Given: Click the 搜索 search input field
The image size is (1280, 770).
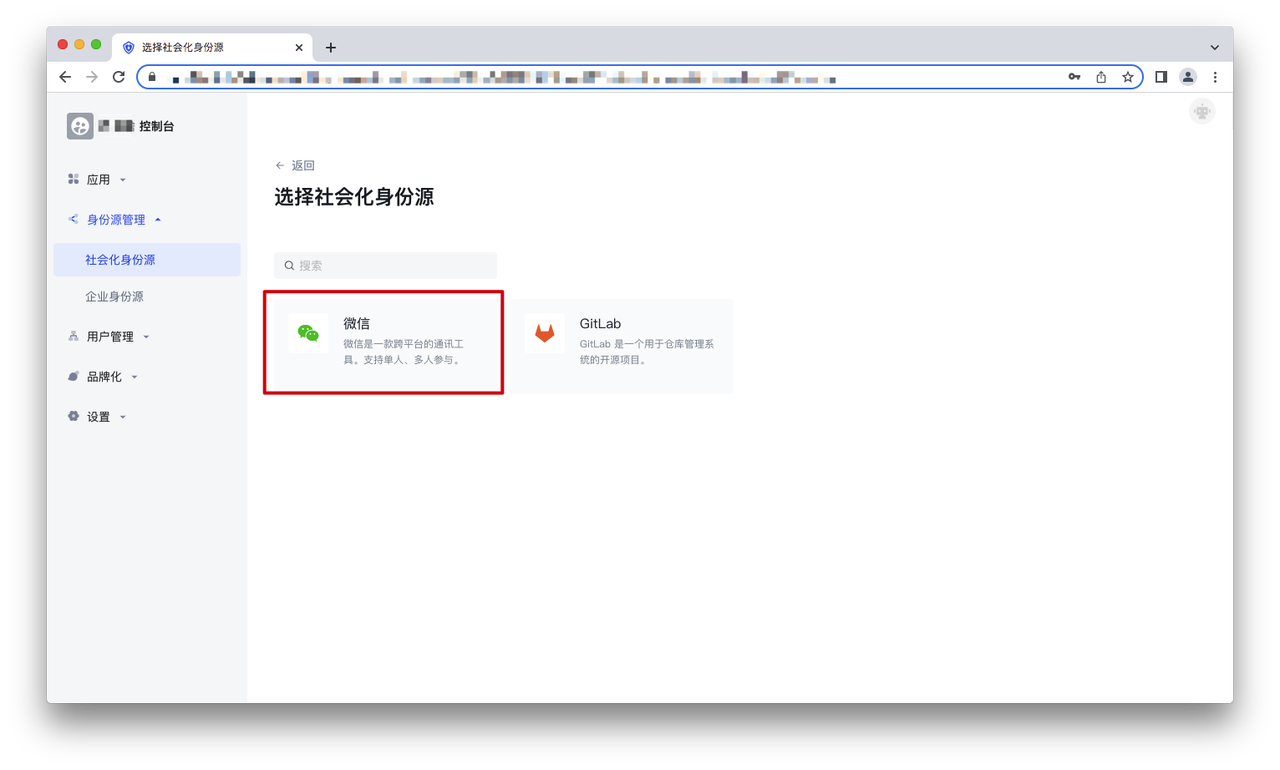Looking at the screenshot, I should click(x=385, y=265).
